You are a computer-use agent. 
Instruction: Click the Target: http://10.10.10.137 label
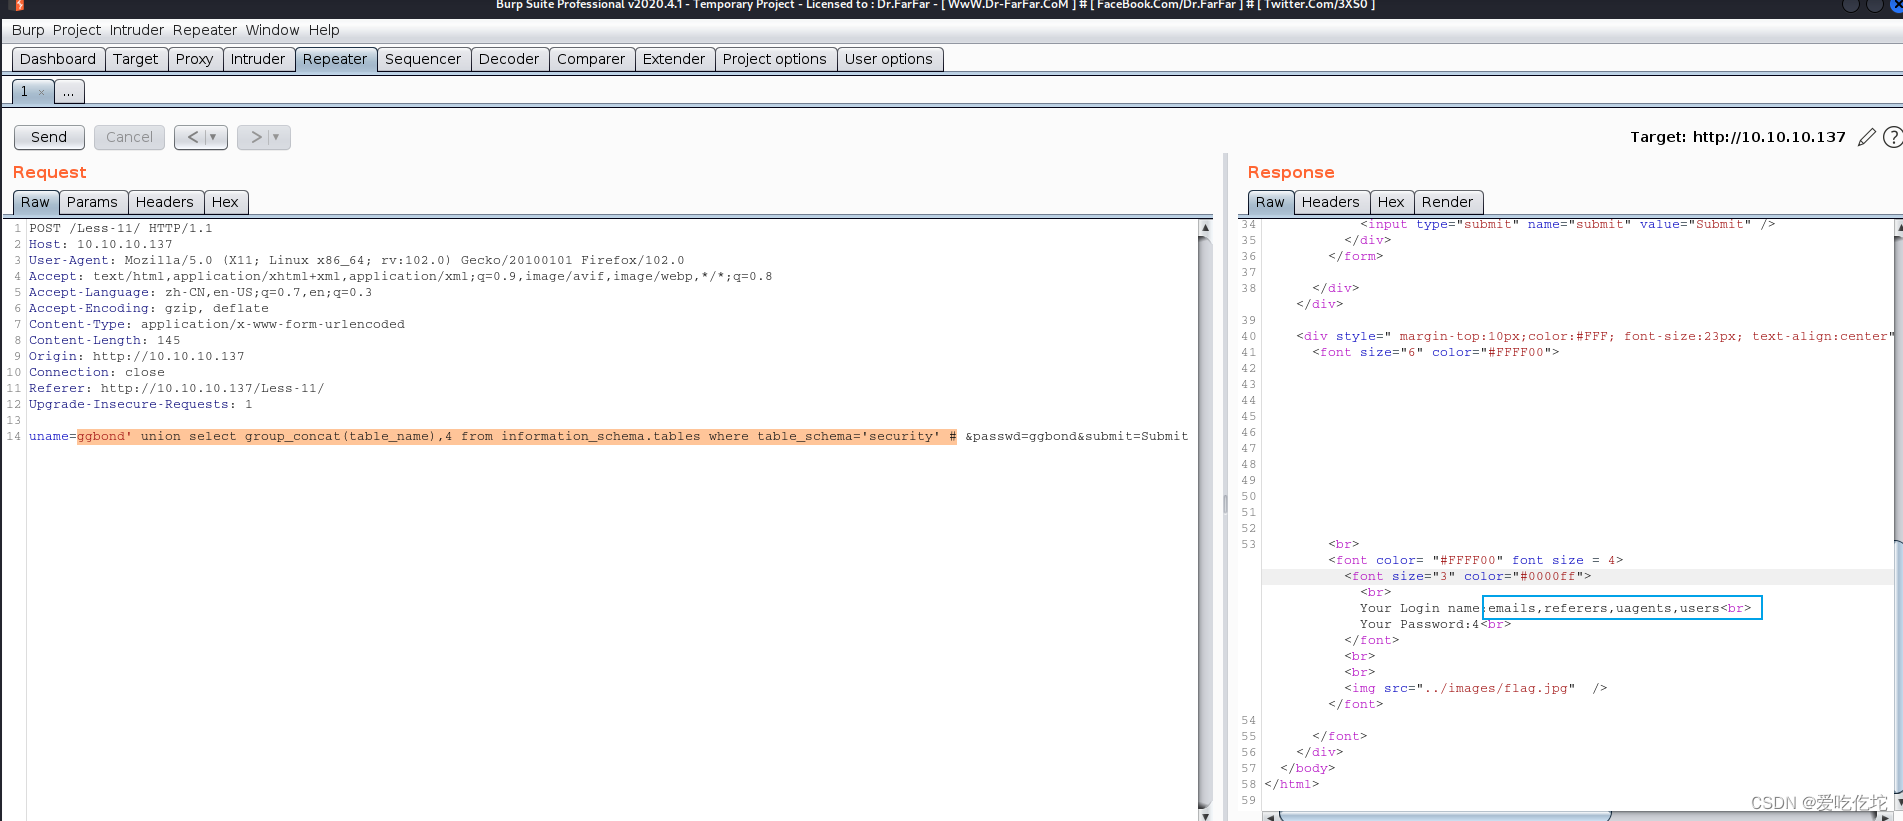[1738, 137]
